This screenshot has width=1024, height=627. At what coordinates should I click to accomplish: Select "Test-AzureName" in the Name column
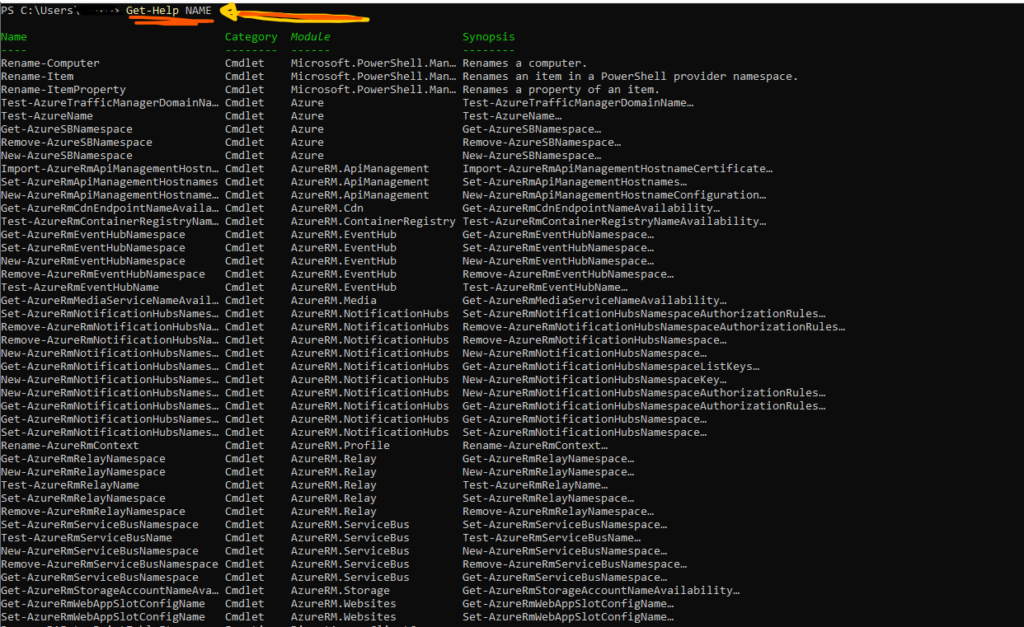pyautogui.click(x=47, y=116)
